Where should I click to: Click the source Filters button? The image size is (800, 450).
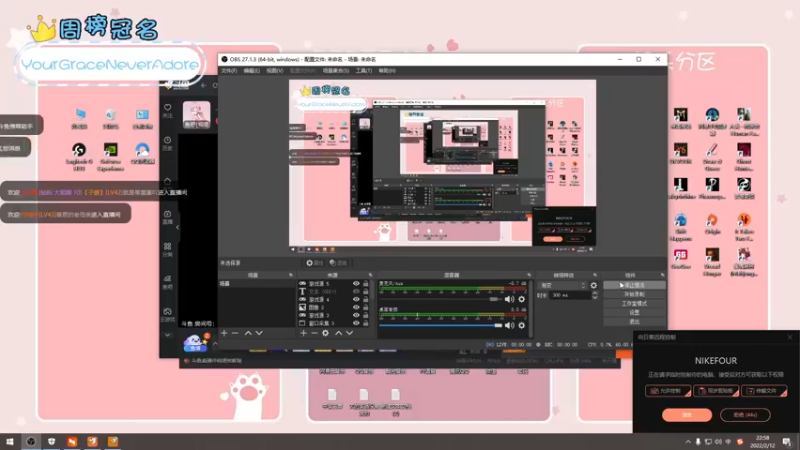[x=338, y=263]
